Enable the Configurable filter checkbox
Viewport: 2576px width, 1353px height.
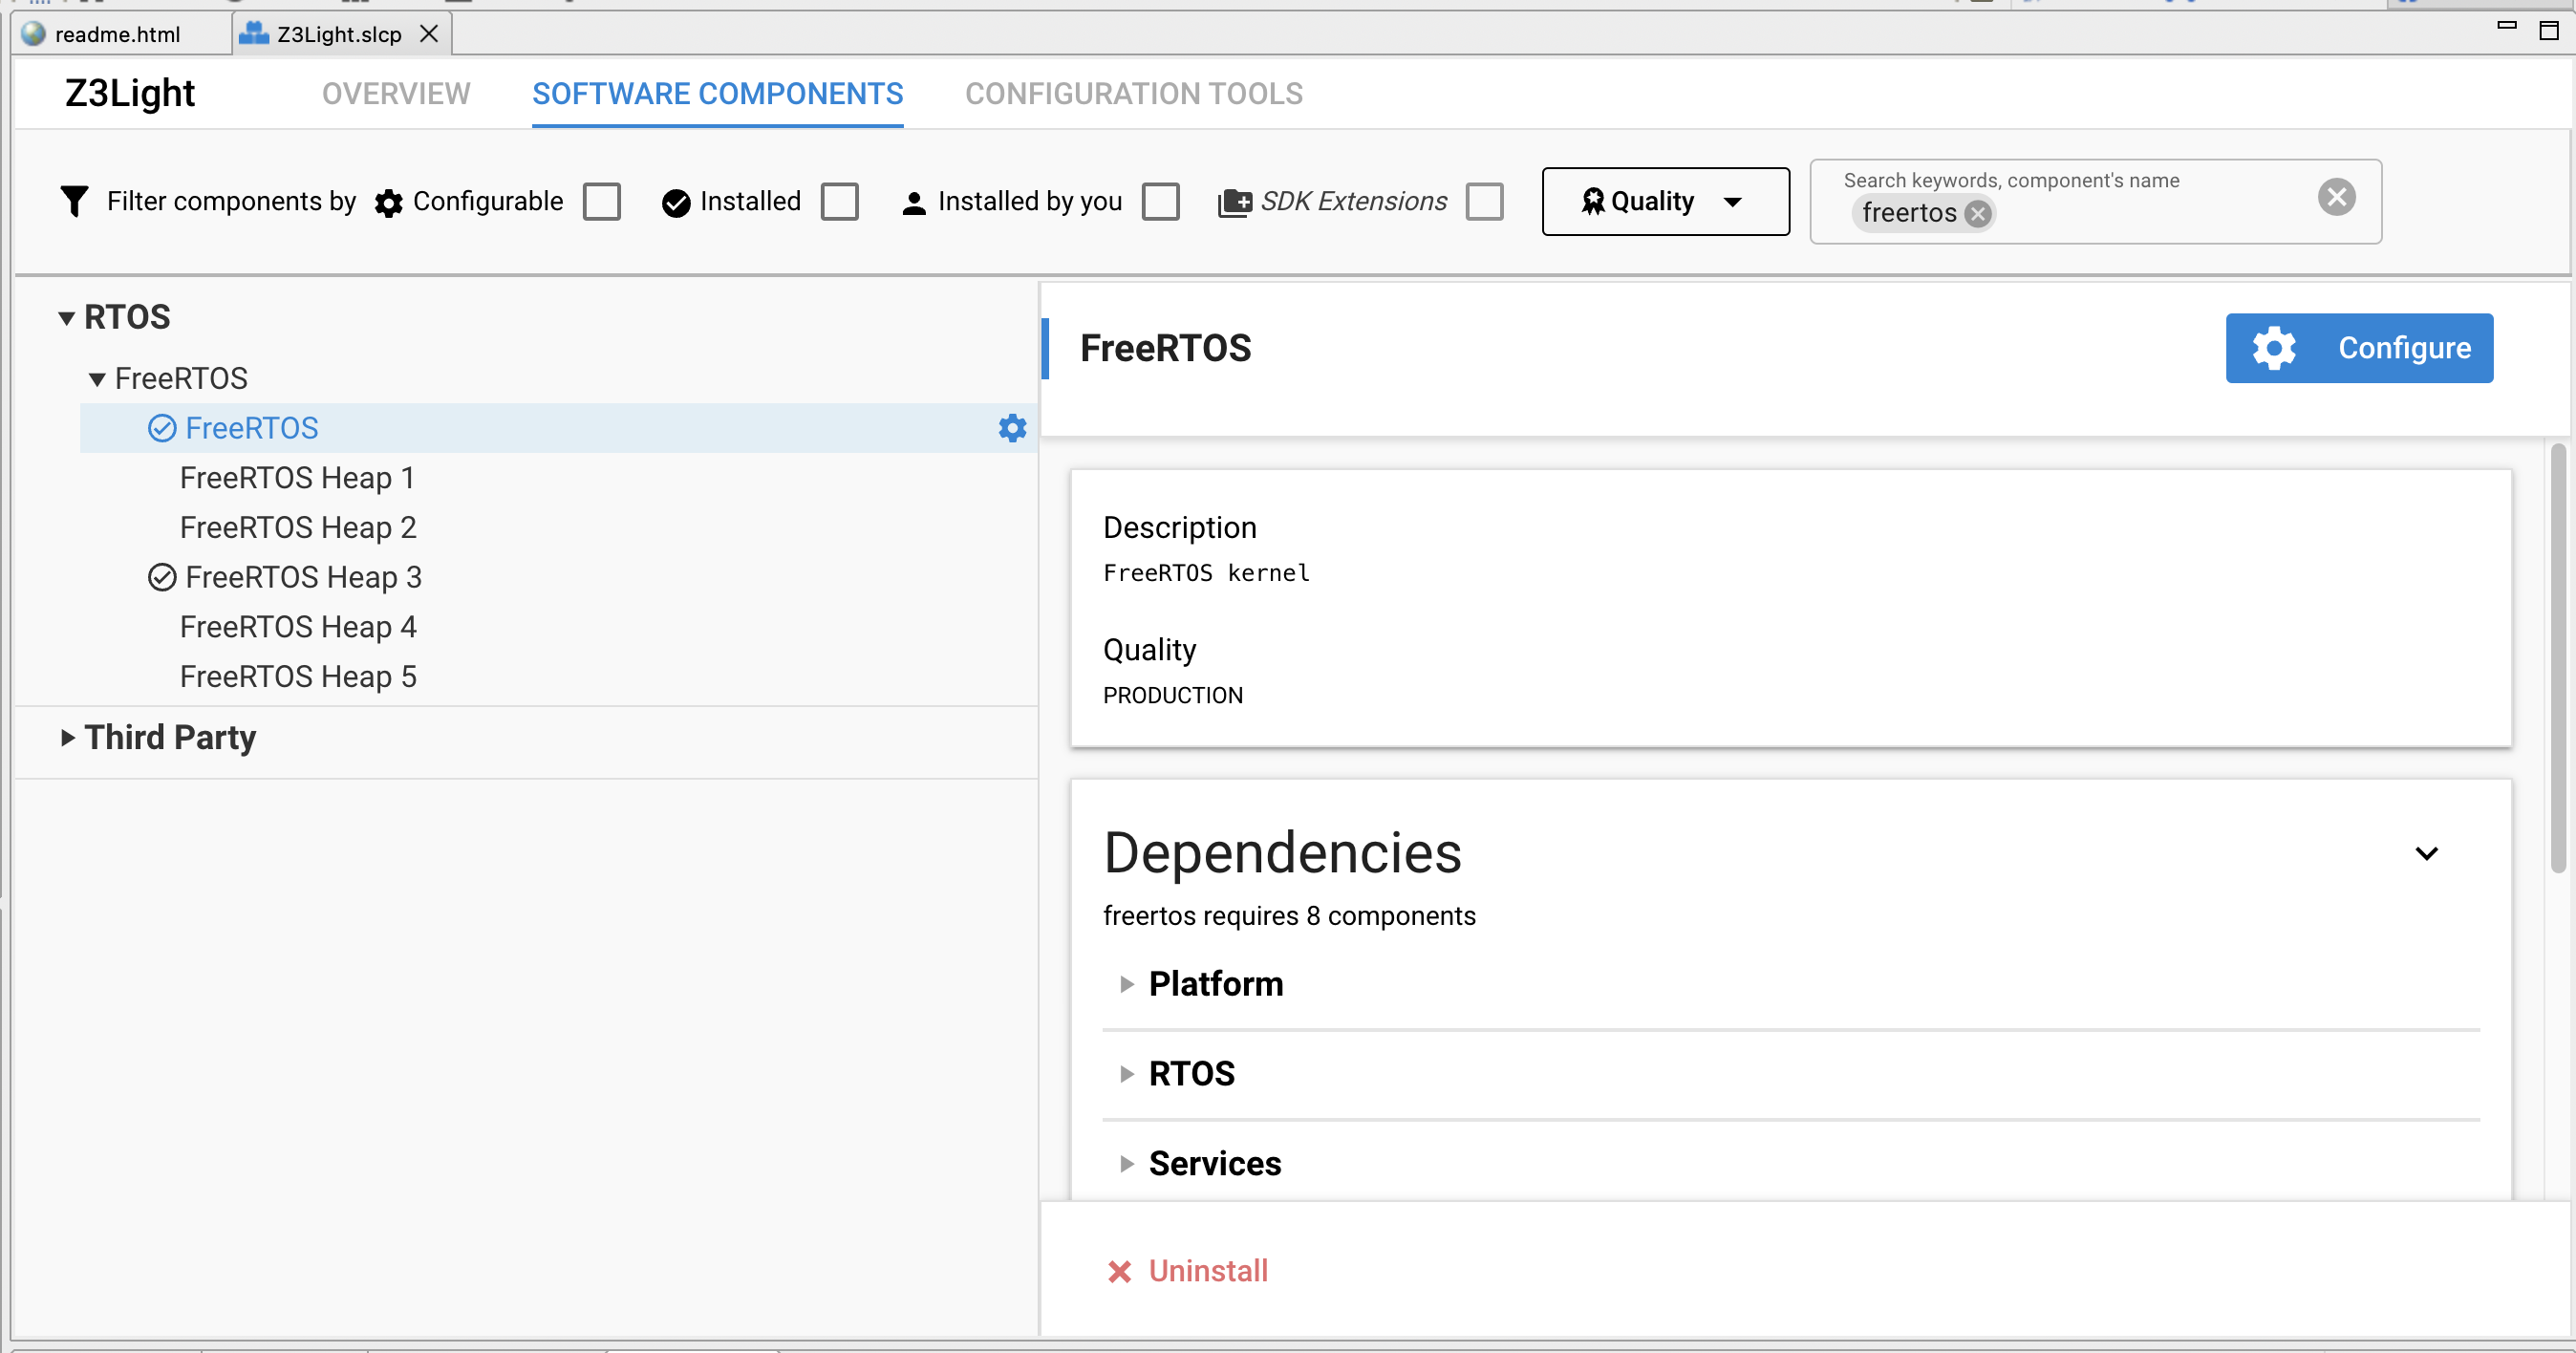click(x=602, y=201)
